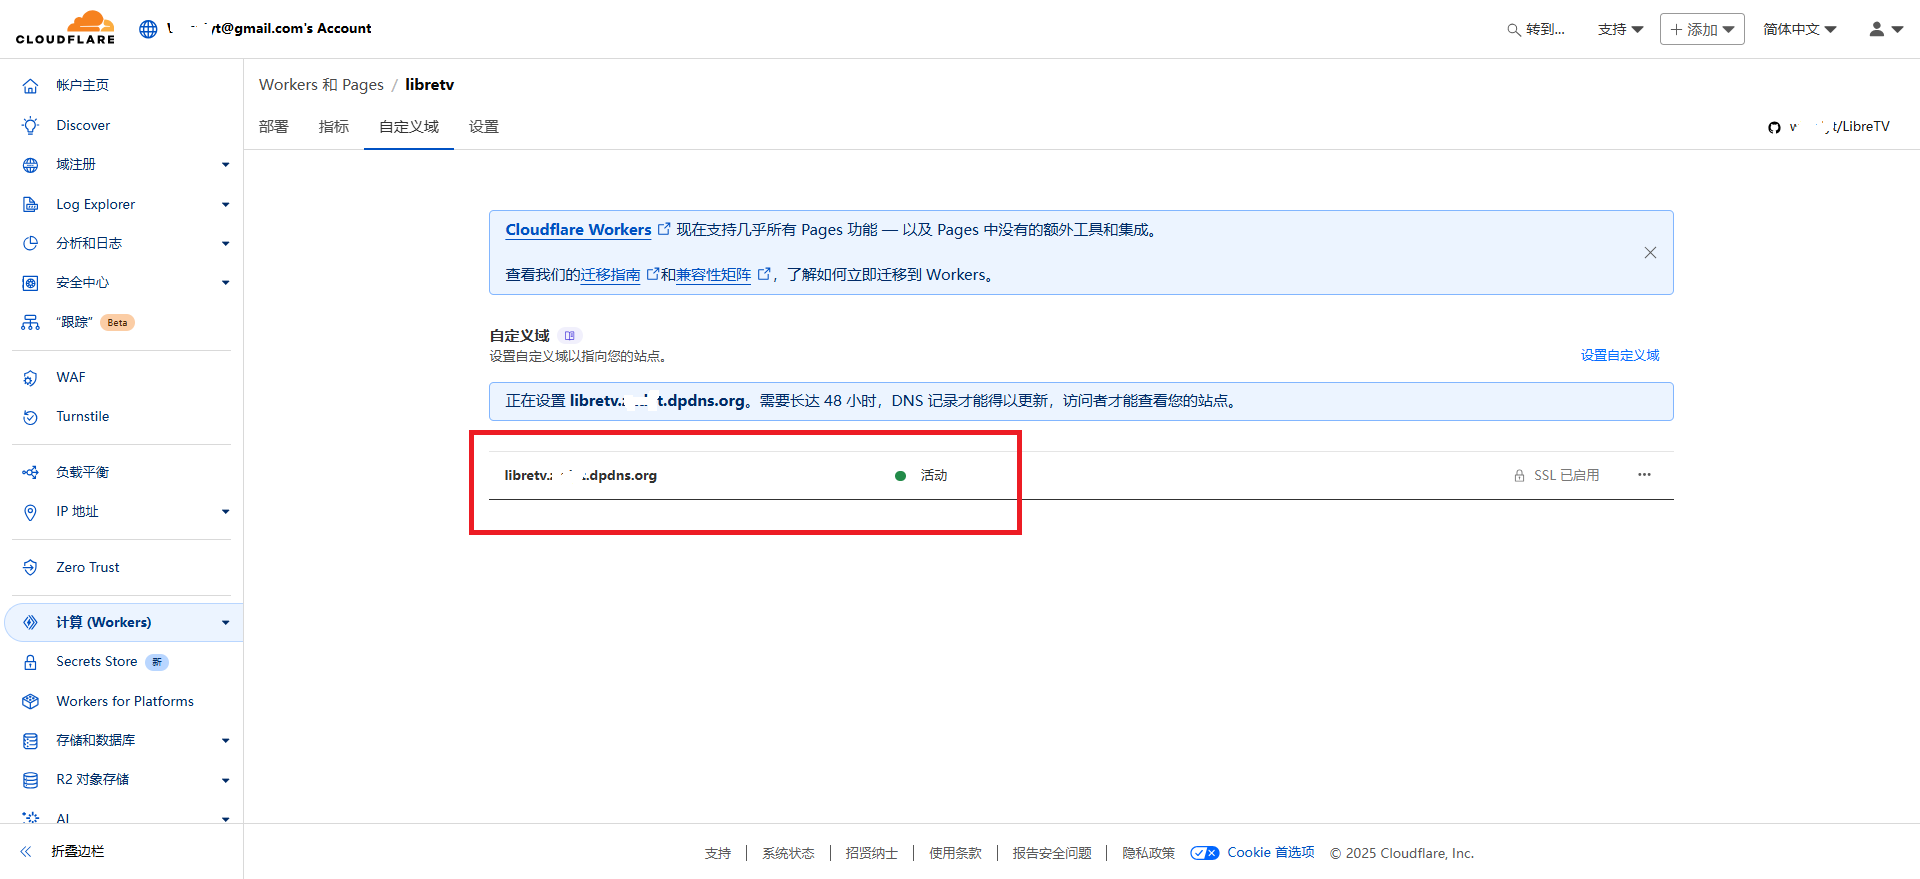Click the search magnifier icon
Viewport: 1920px width, 879px height.
click(x=1513, y=30)
